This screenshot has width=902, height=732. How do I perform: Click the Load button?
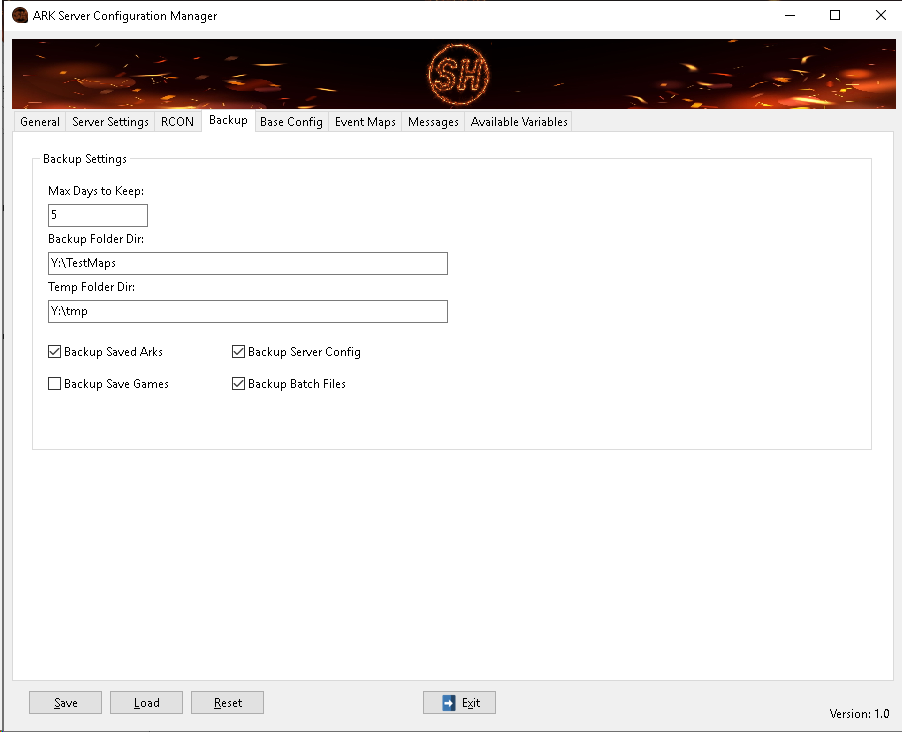pos(147,703)
